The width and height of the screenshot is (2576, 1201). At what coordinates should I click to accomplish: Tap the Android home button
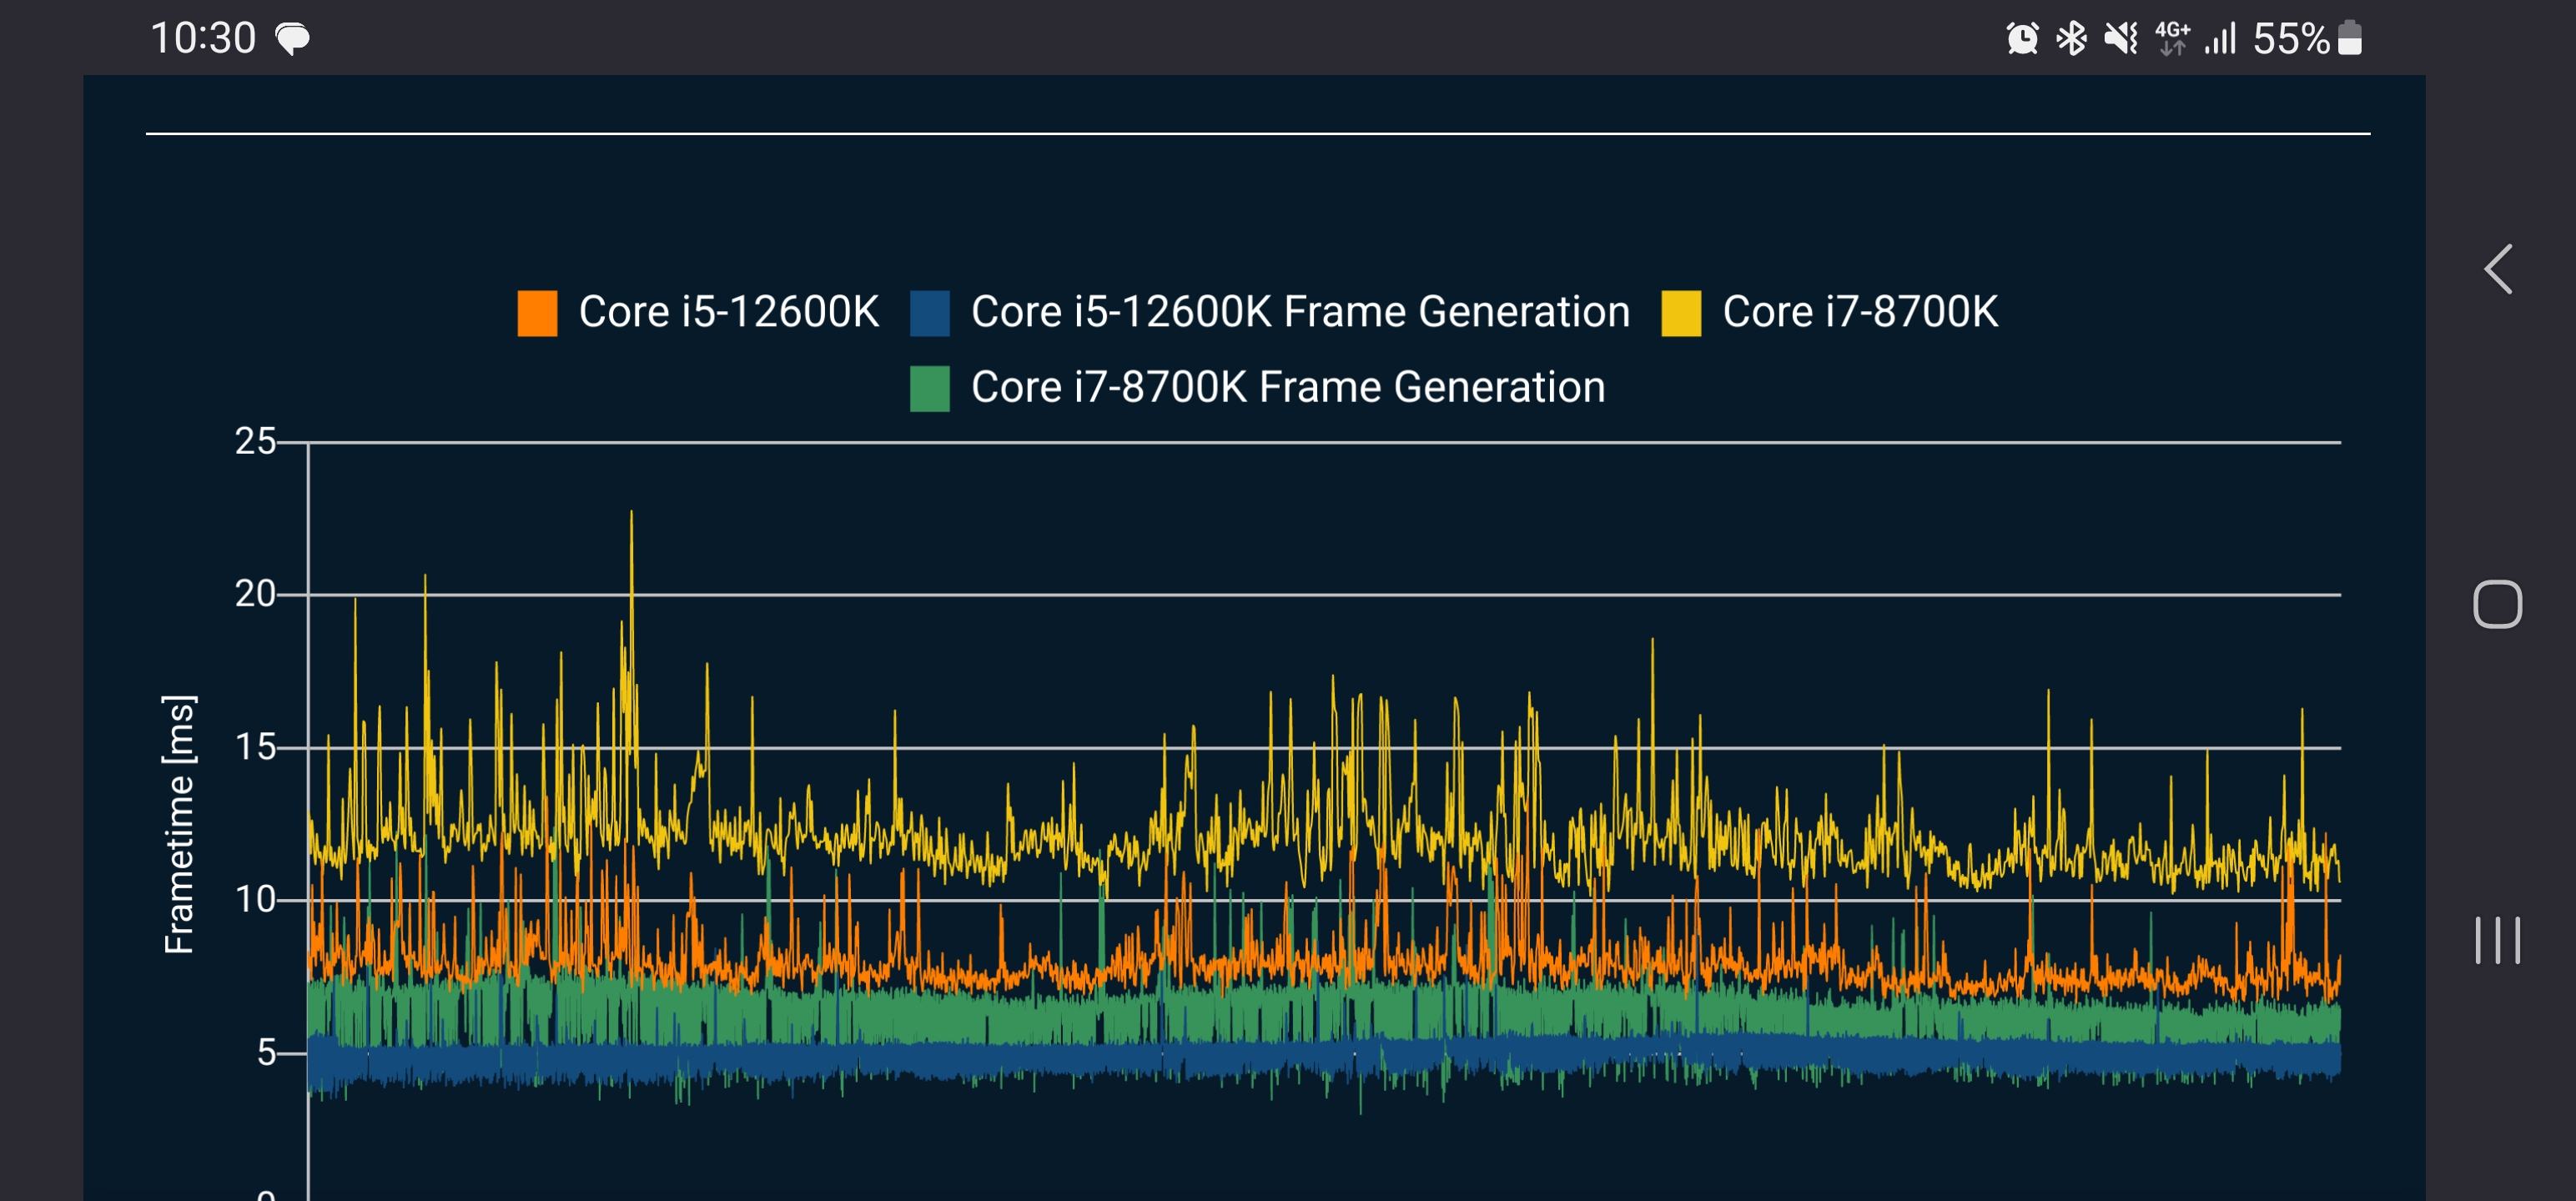[2497, 604]
